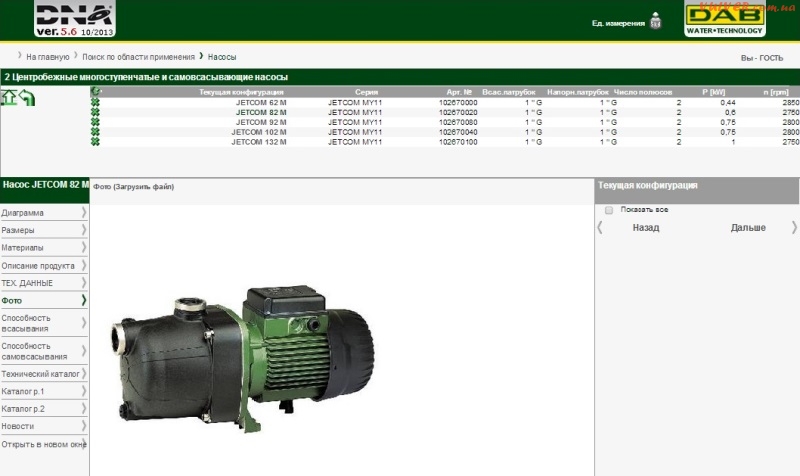Viewport: 800px width, 476px height.
Task: Click the DAB Water Technology logo
Action: pyautogui.click(x=724, y=19)
